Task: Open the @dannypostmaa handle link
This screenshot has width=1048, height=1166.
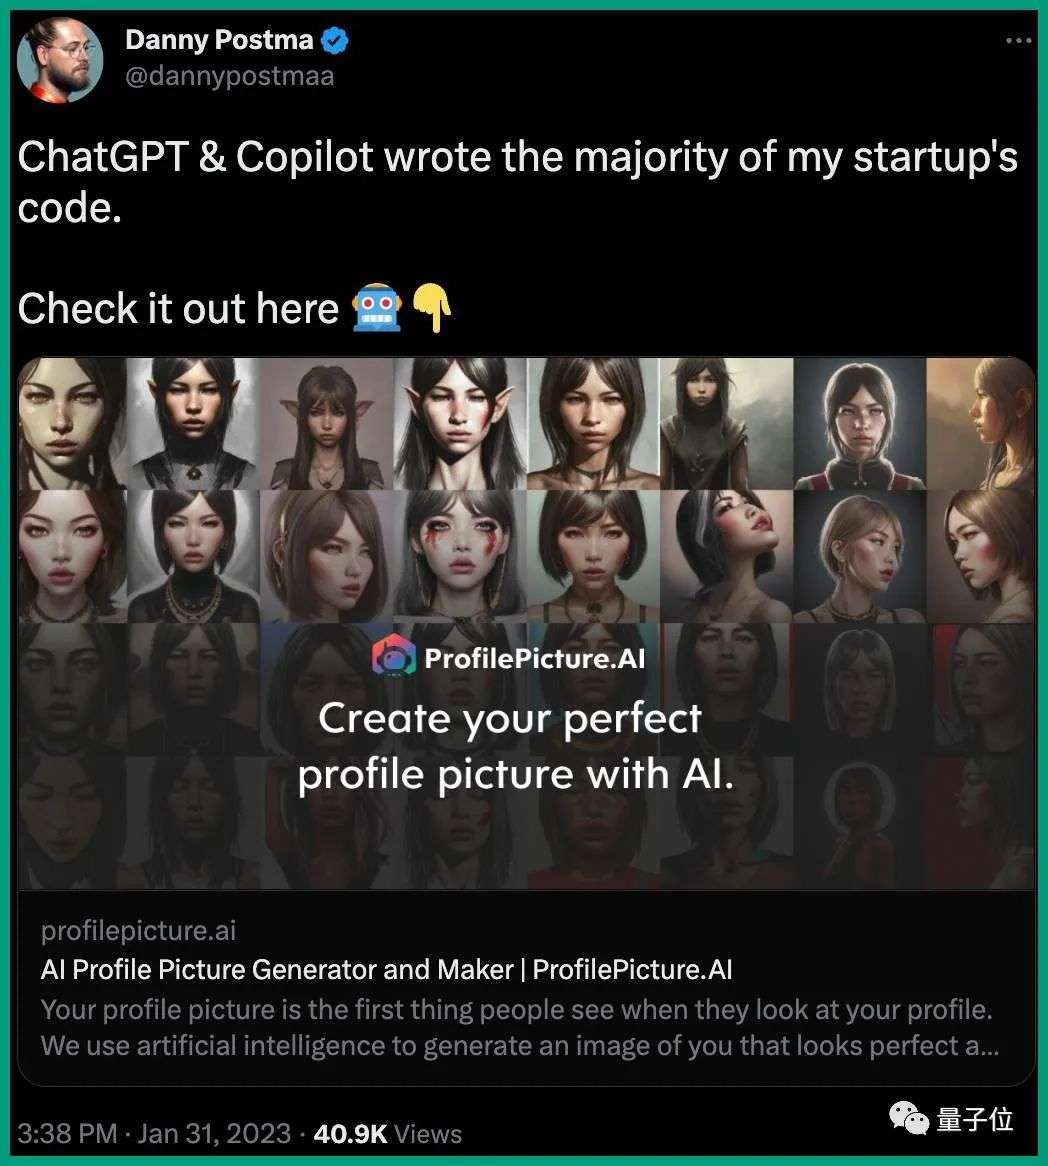Action: point(230,77)
